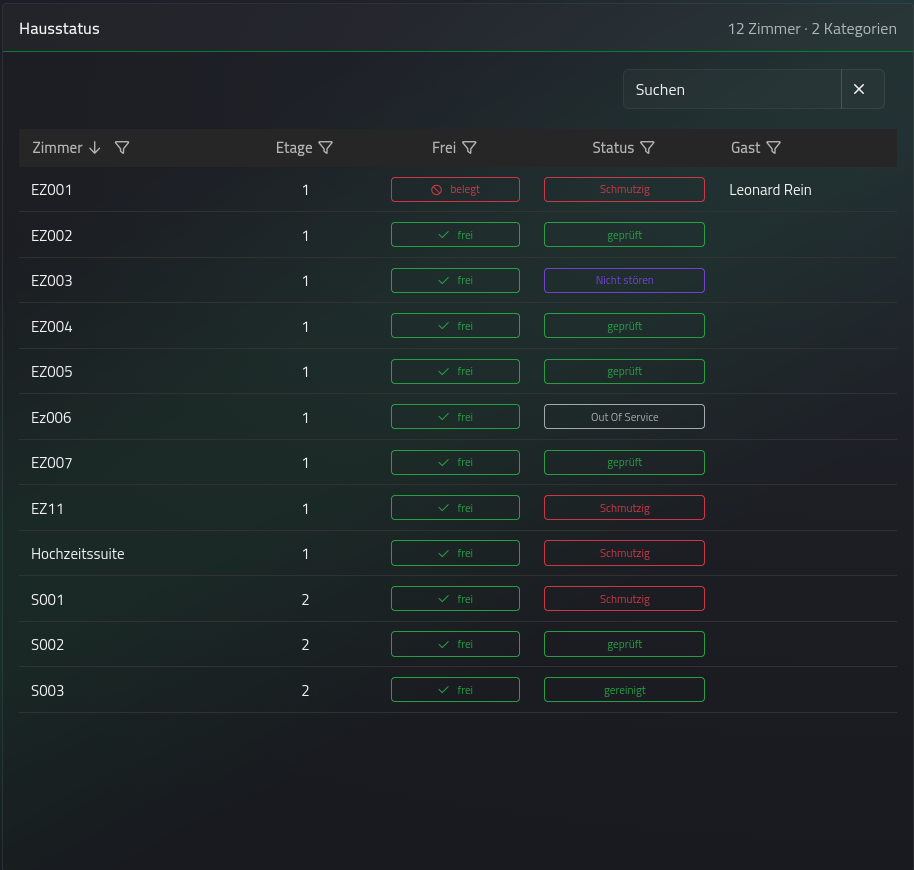Click the frei badge for Hochzeitssuite
914x870 pixels.
pos(455,553)
